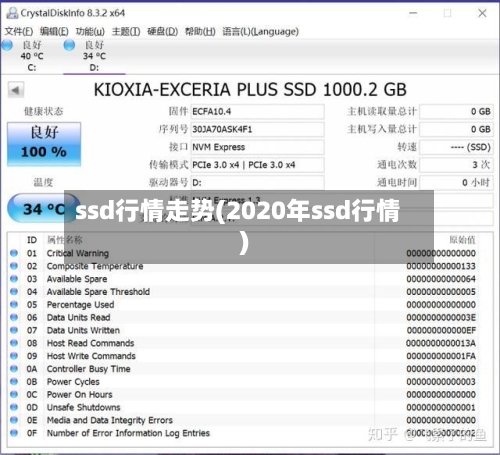Click status dot for 03 Available Spare

(x=14, y=279)
